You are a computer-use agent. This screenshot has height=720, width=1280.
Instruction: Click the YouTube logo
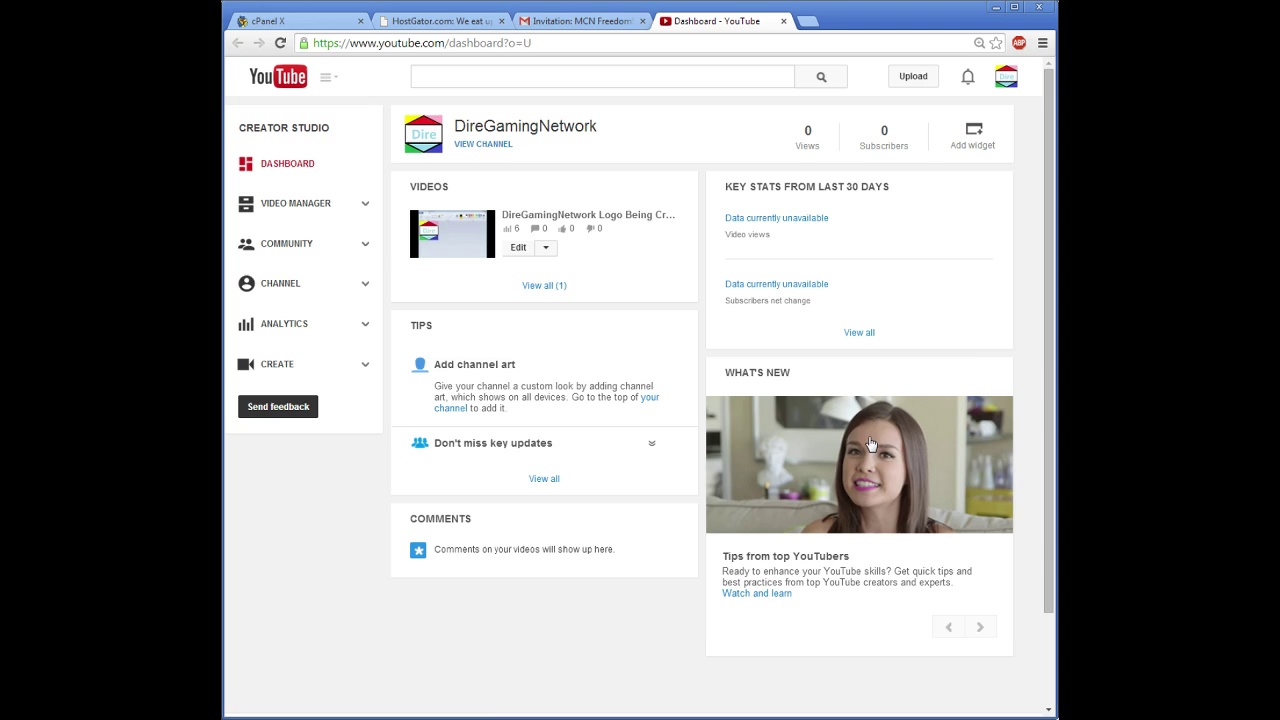tap(278, 77)
